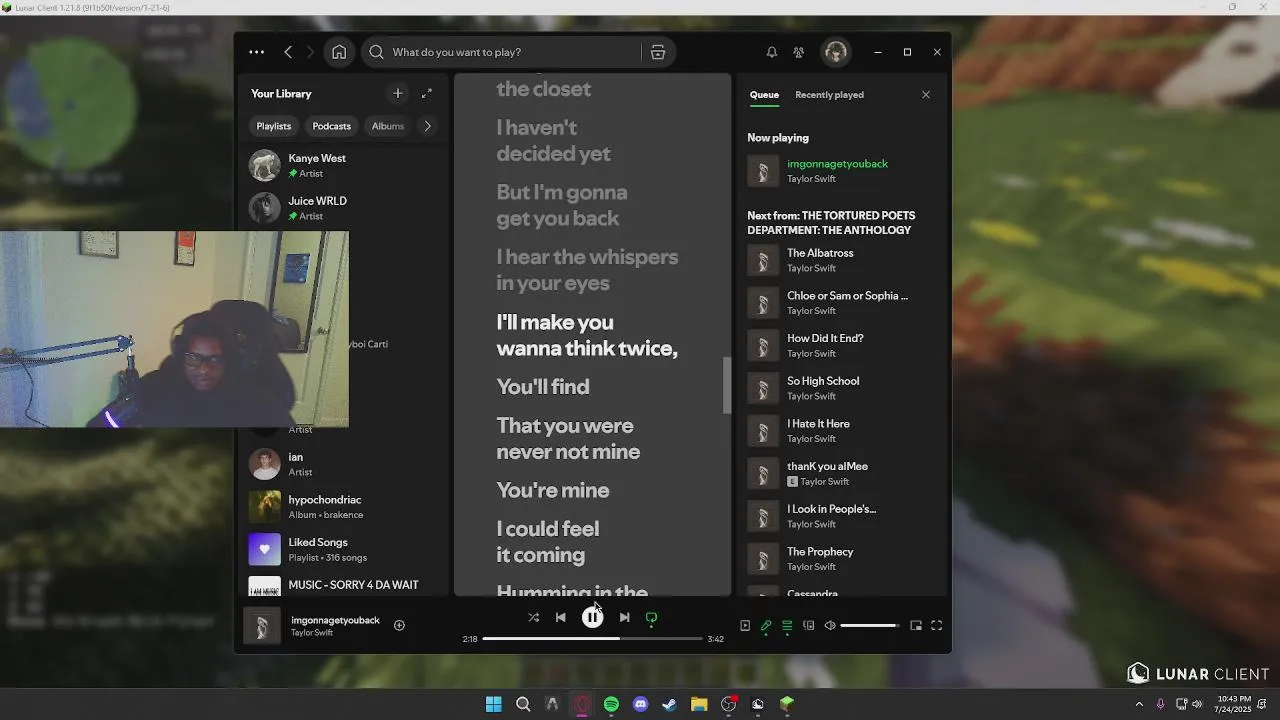Toggle the queue panel
The height and width of the screenshot is (720, 1280).
[787, 625]
